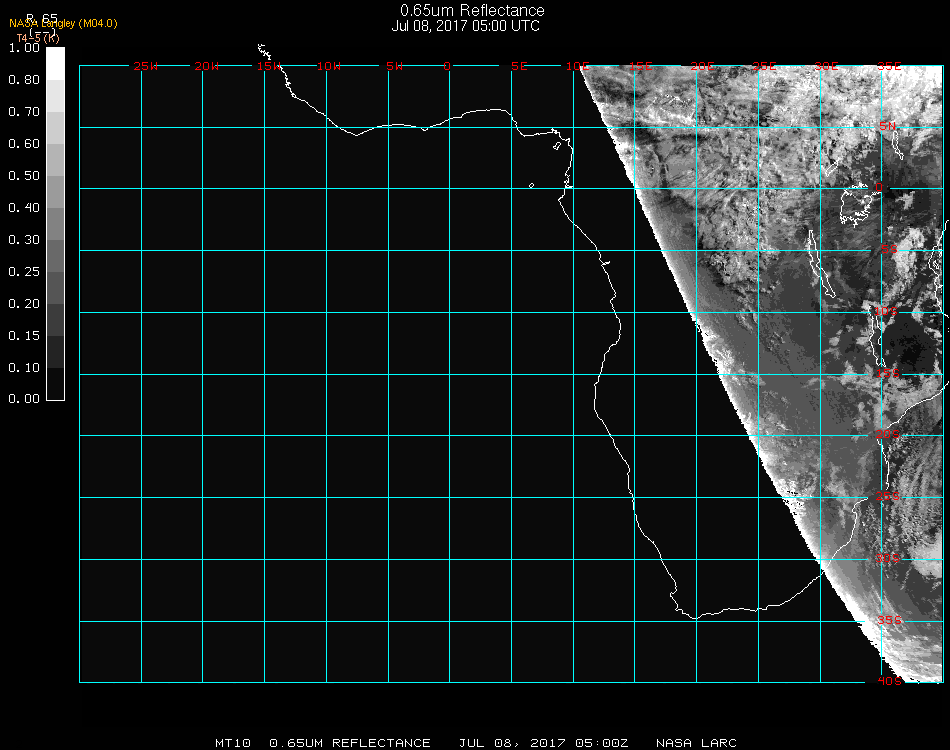Viewport: 950px width, 750px height.
Task: Click the 20W longitude label
Action: pyautogui.click(x=207, y=66)
